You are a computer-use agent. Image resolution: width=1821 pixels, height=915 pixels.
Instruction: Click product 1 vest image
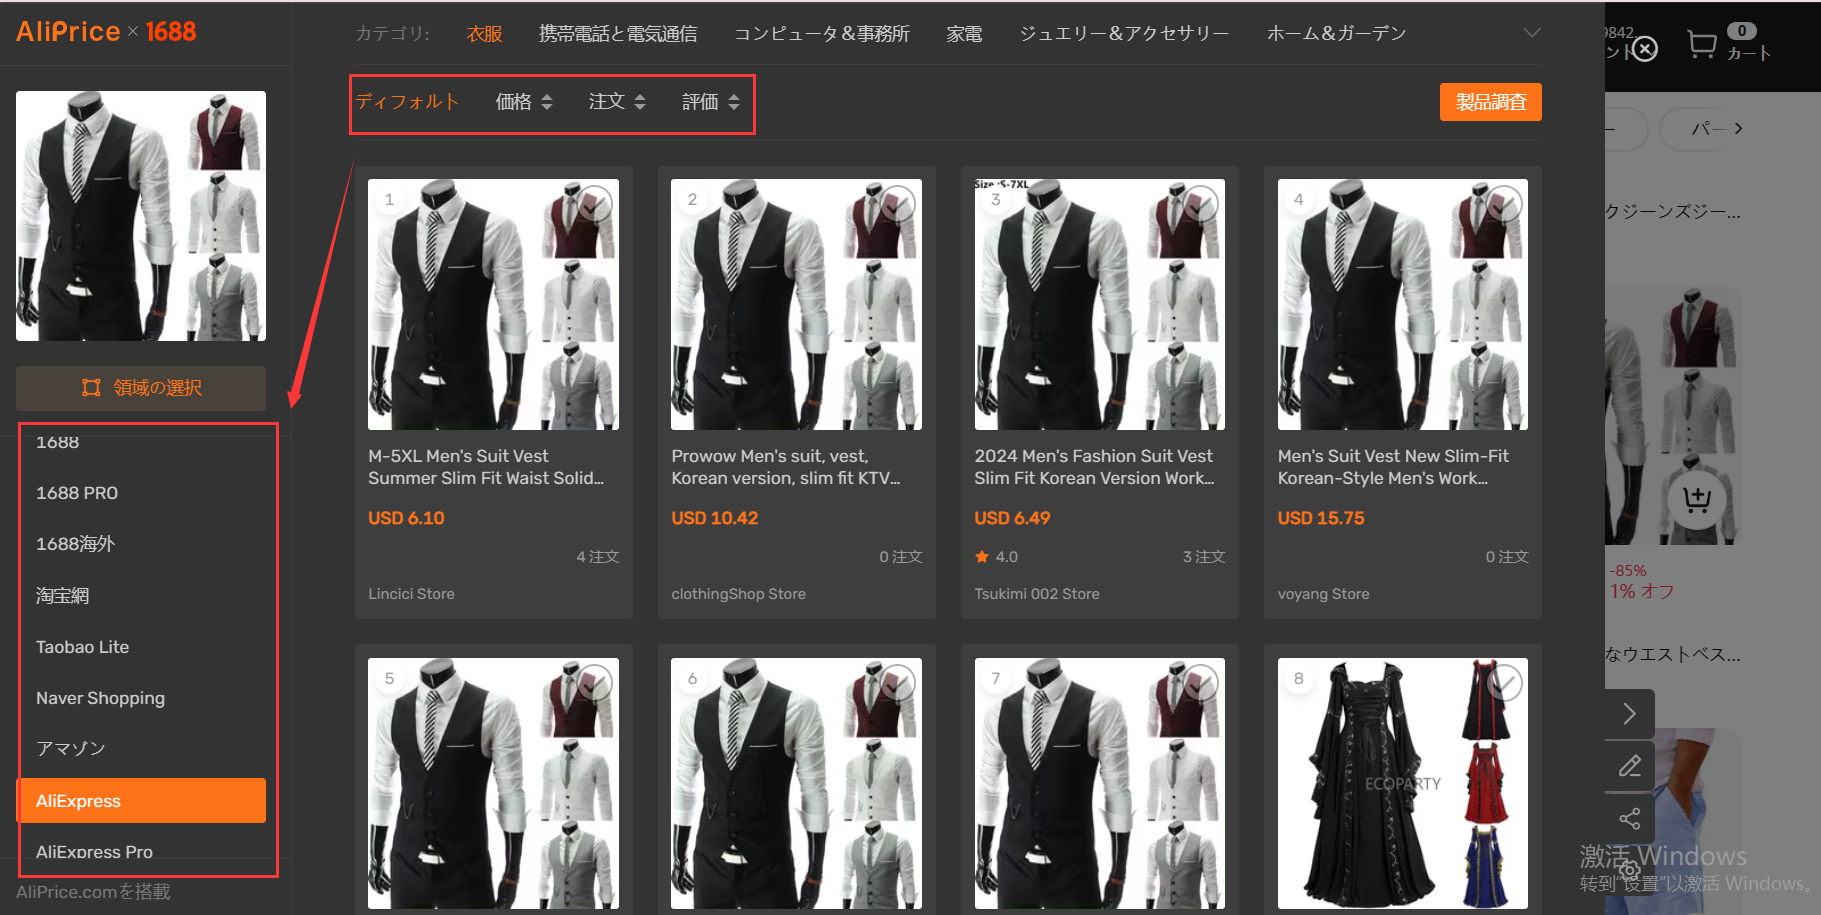click(493, 304)
